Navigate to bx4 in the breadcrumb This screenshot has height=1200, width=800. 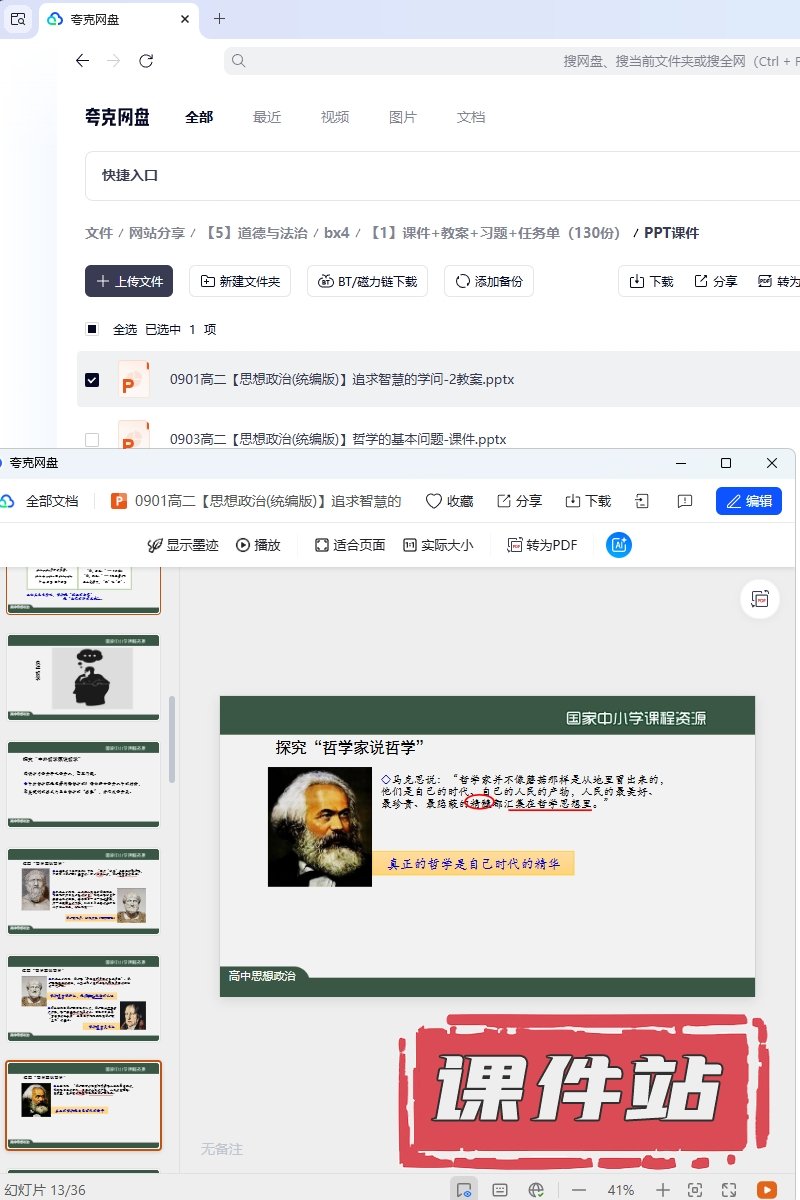pos(337,233)
